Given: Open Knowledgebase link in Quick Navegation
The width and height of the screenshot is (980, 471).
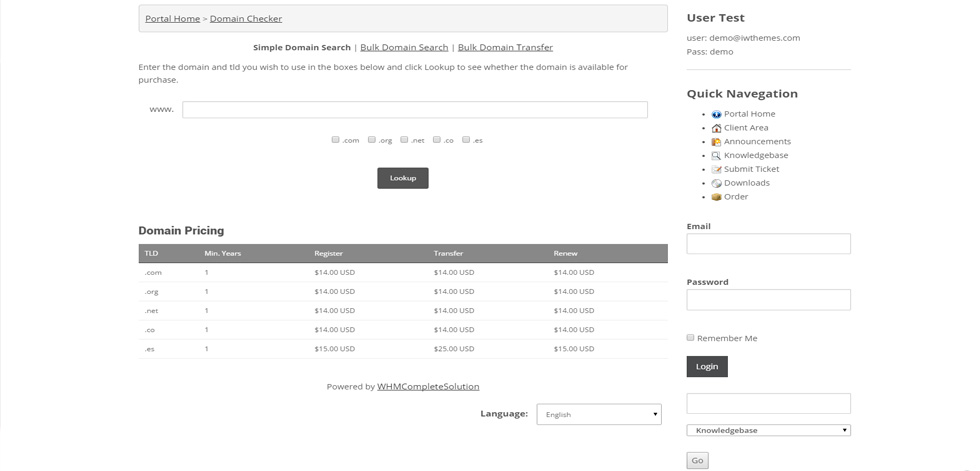Looking at the screenshot, I should 756,156.
